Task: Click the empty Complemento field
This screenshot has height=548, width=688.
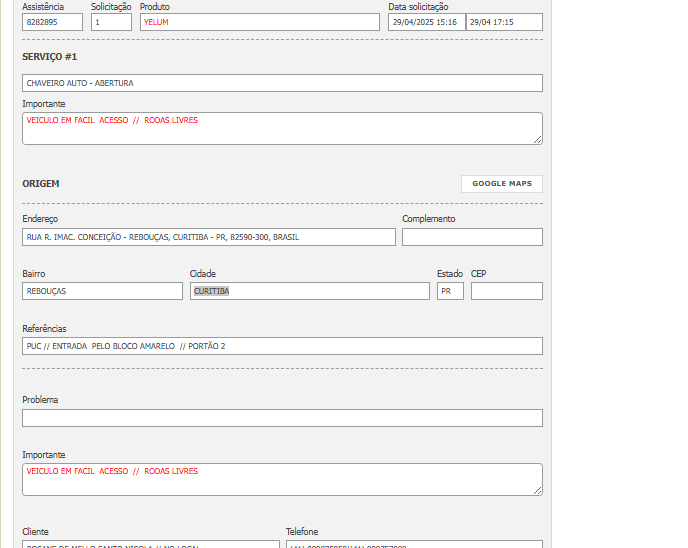Action: pos(473,237)
